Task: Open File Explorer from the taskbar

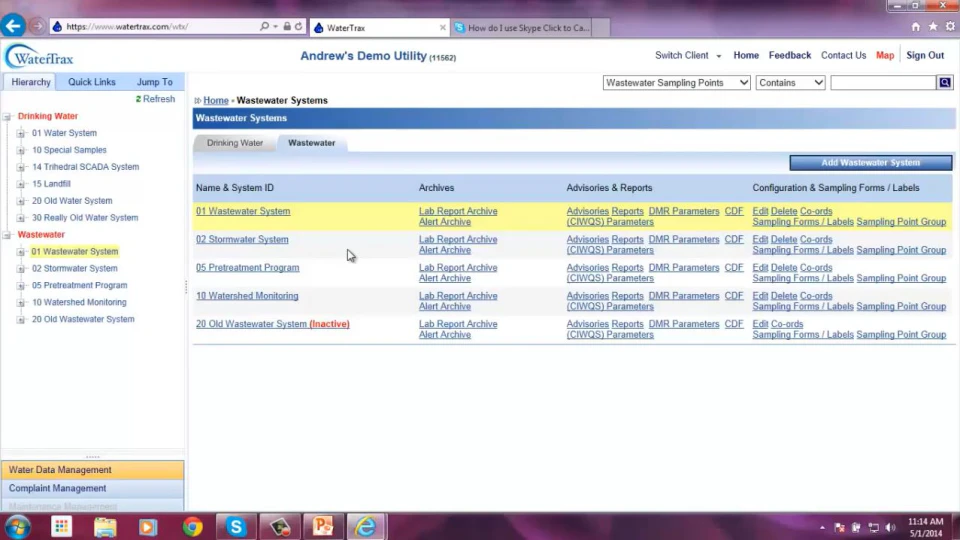Action: click(105, 527)
